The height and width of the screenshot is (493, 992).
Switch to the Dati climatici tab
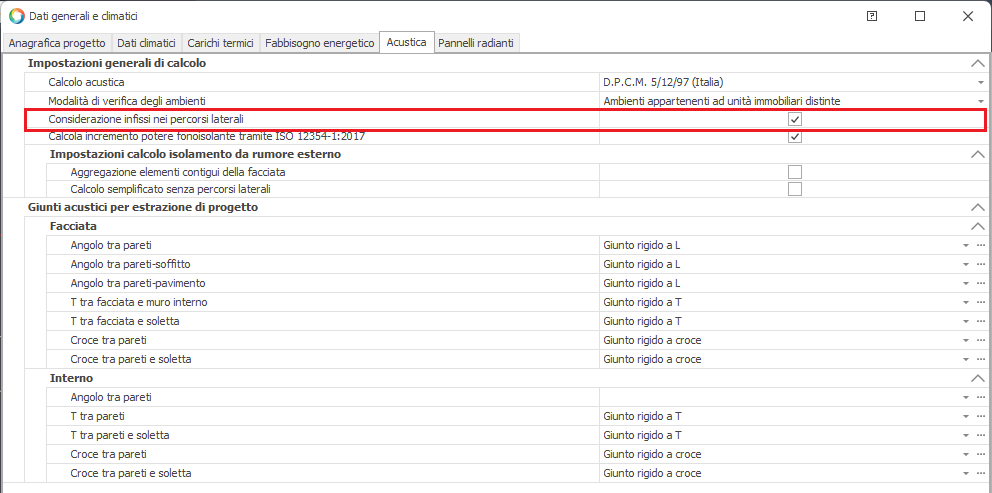pyautogui.click(x=146, y=43)
